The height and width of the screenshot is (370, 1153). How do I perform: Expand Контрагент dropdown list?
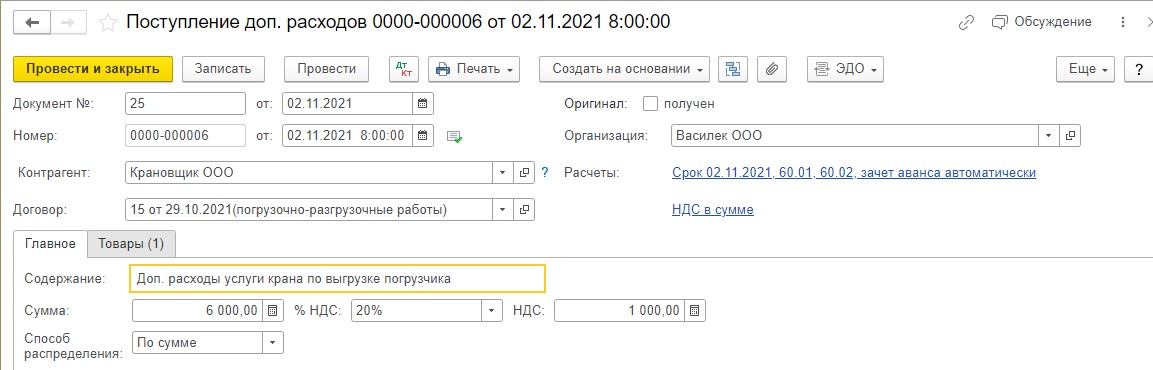point(502,173)
